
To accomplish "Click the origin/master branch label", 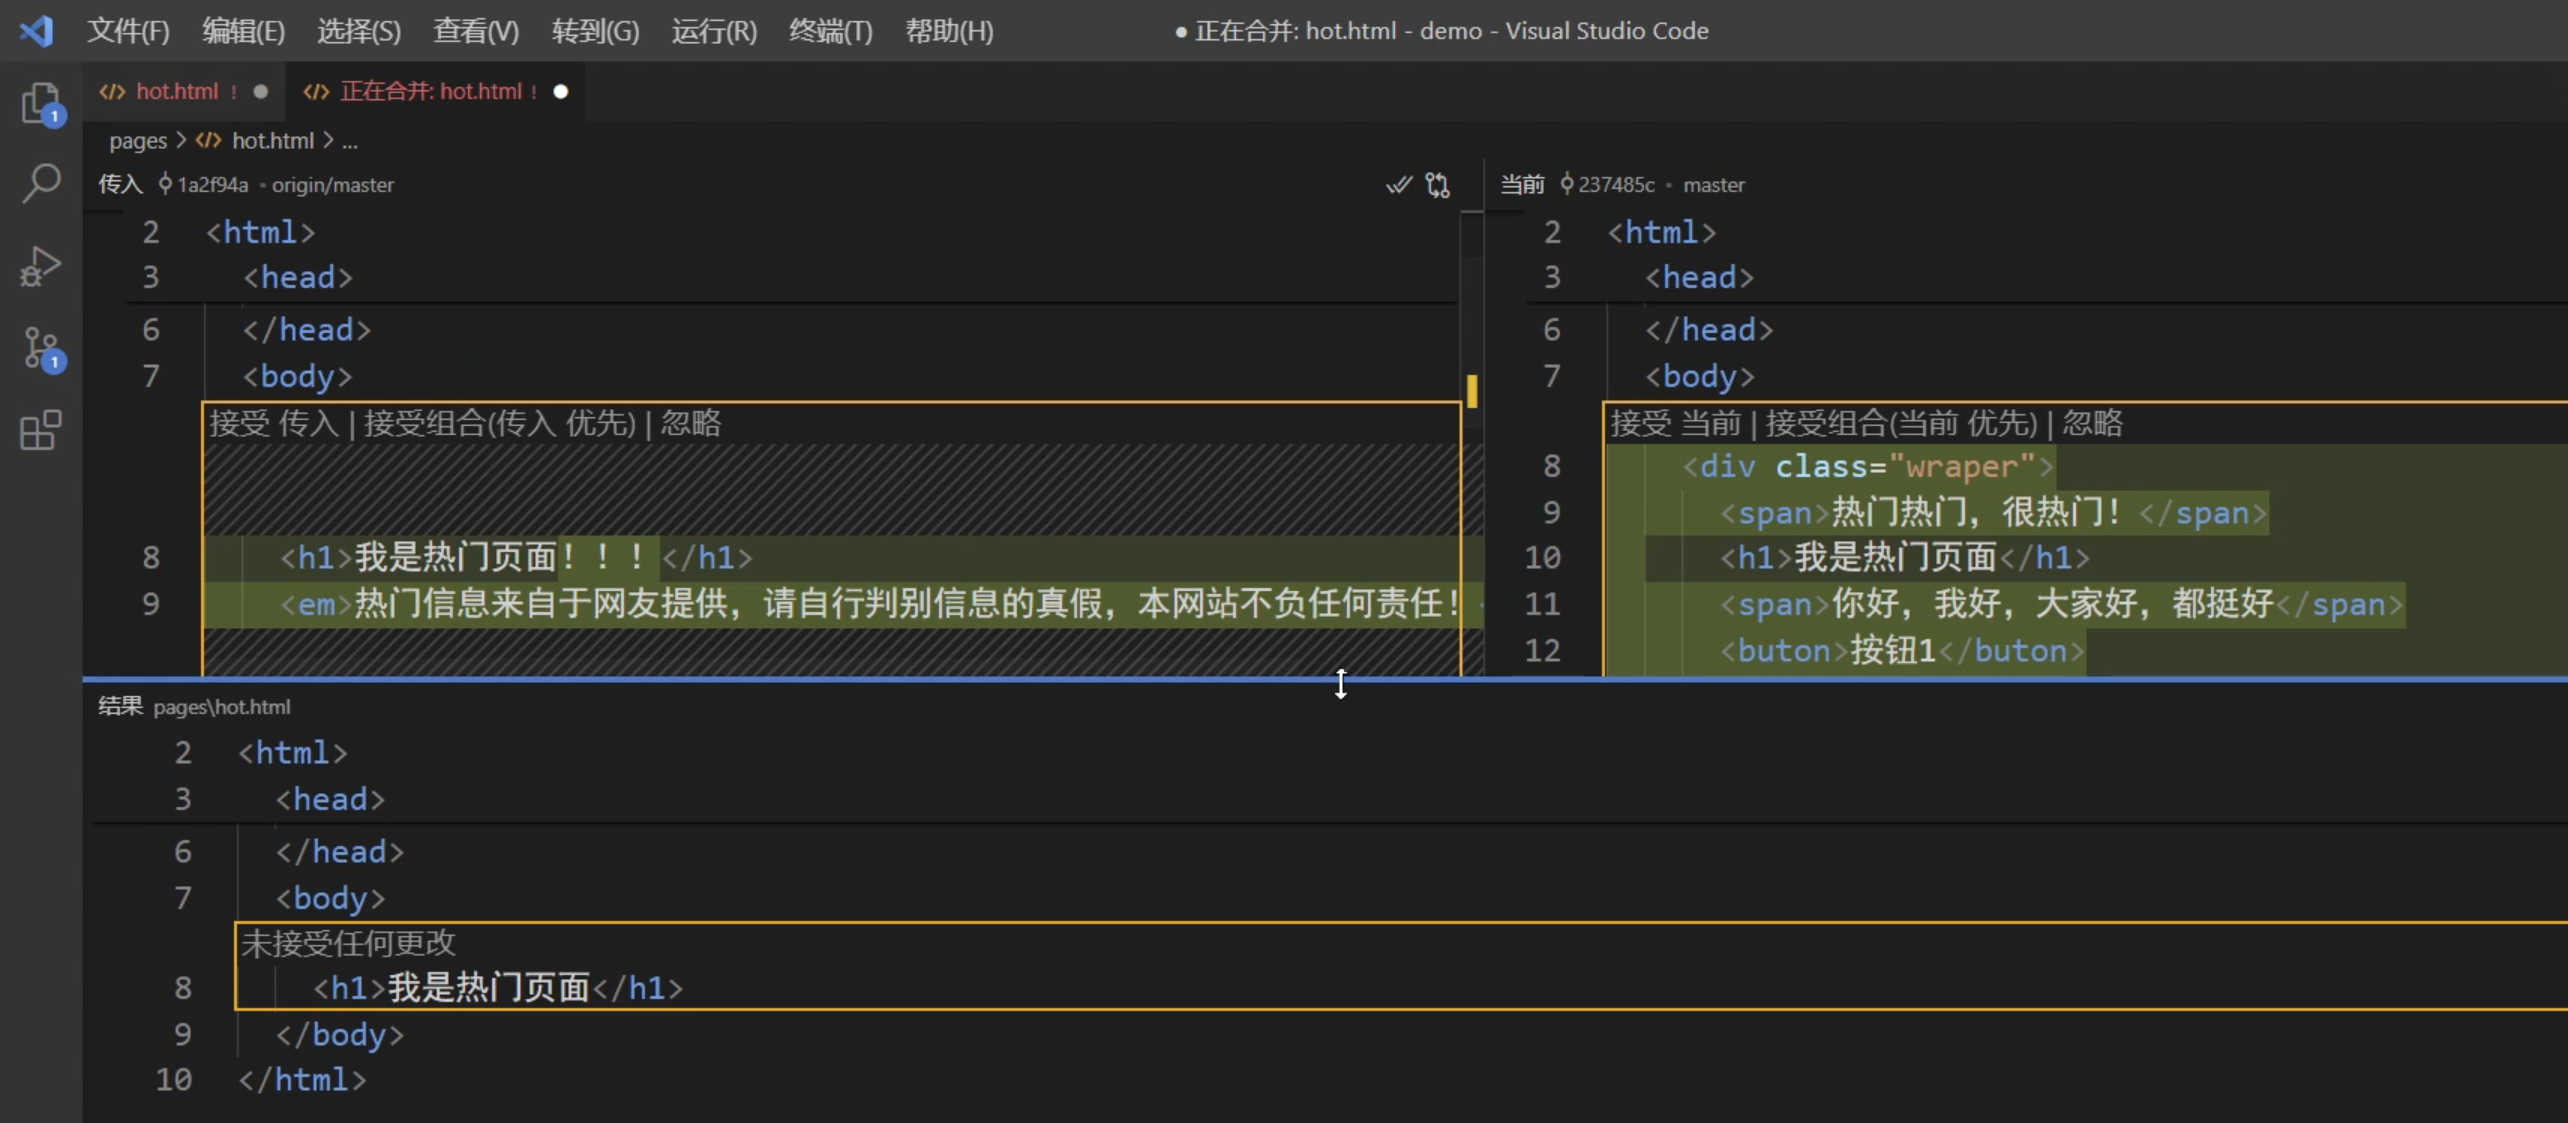I will point(333,185).
